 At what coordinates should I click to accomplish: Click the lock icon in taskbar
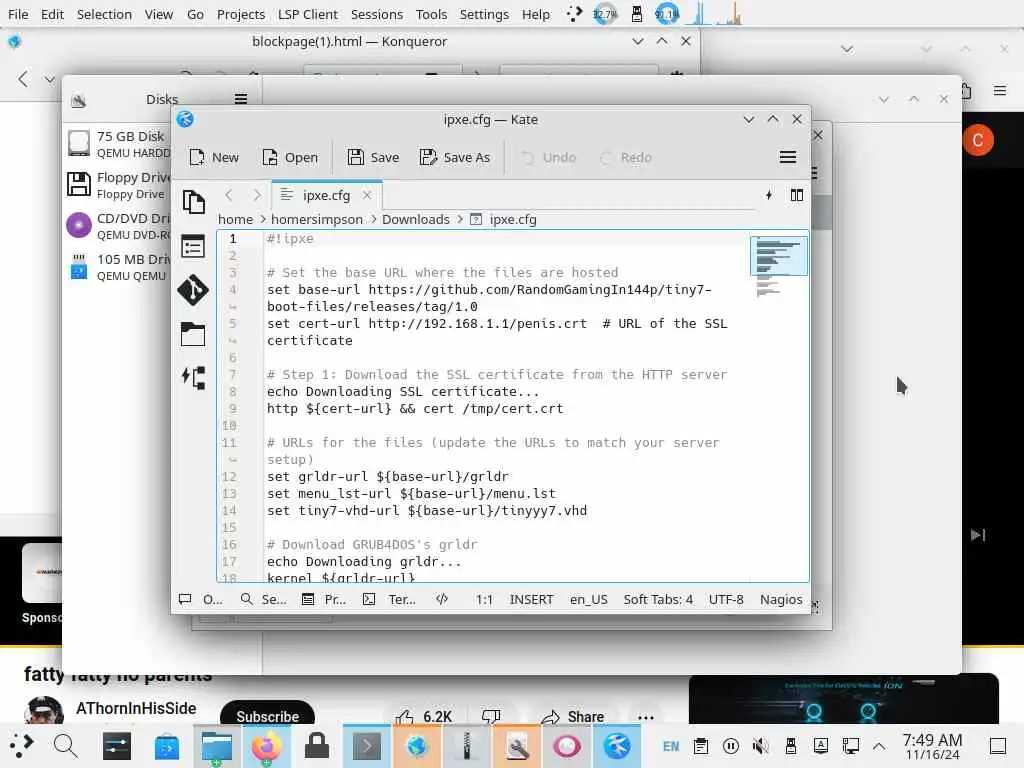tap(317, 746)
